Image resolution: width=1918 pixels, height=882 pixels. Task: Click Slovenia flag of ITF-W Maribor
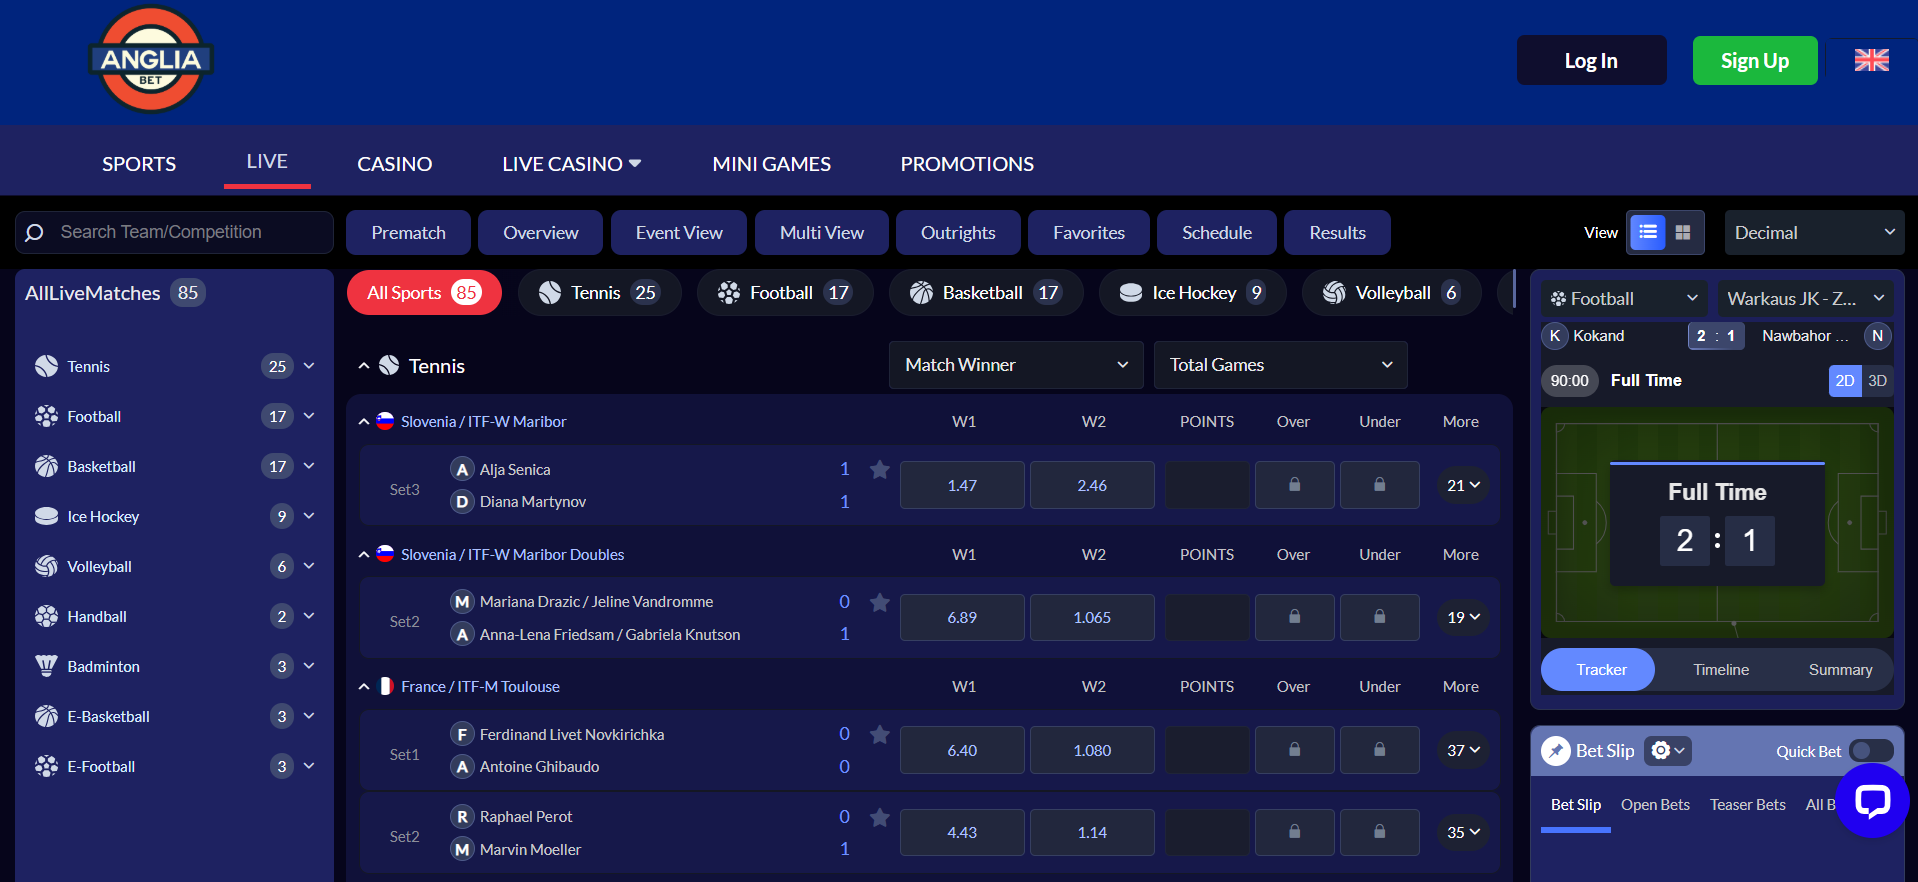385,421
